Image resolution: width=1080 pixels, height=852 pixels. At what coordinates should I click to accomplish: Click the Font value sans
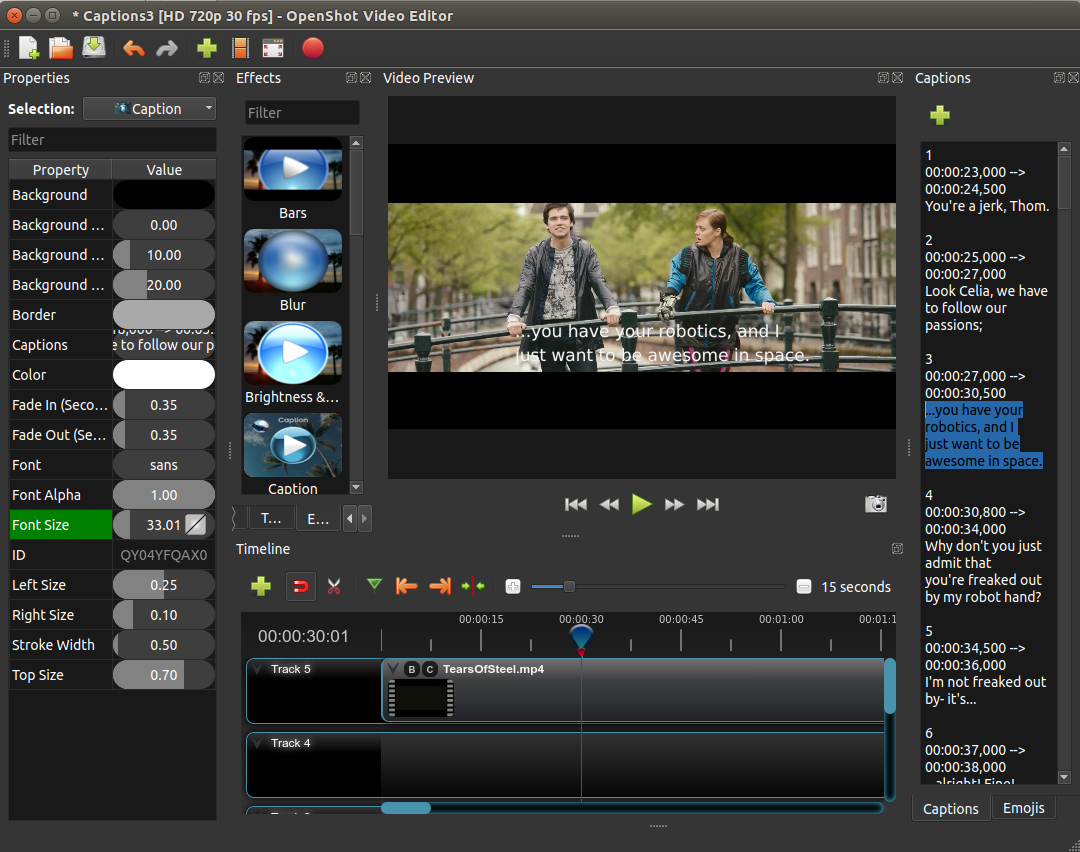(x=164, y=465)
